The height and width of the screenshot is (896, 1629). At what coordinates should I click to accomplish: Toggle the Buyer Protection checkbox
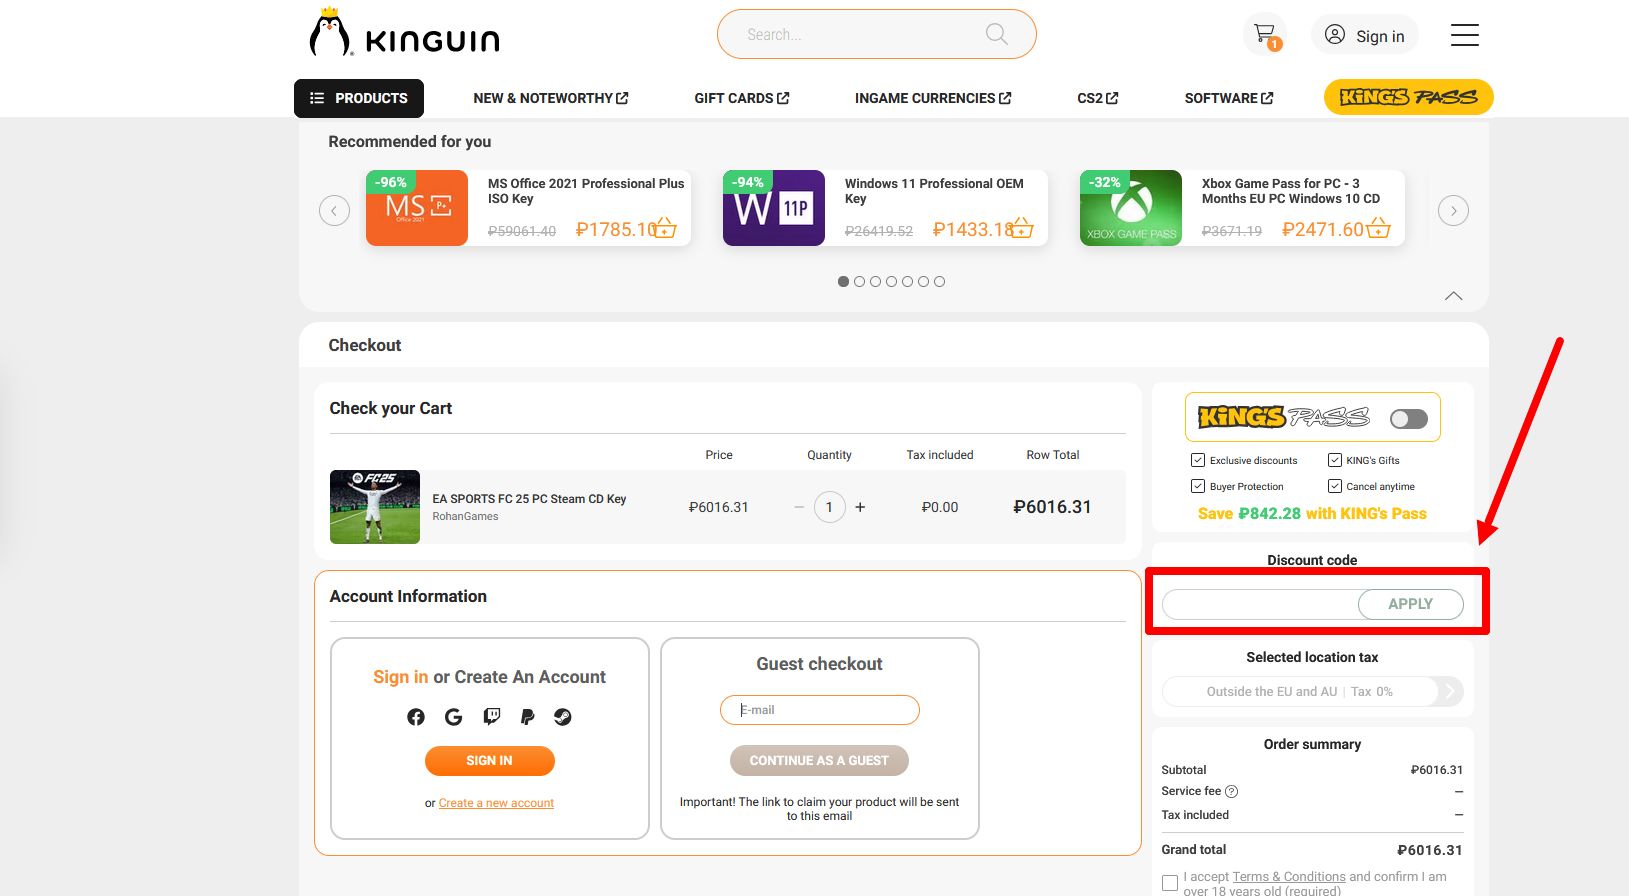click(1198, 486)
